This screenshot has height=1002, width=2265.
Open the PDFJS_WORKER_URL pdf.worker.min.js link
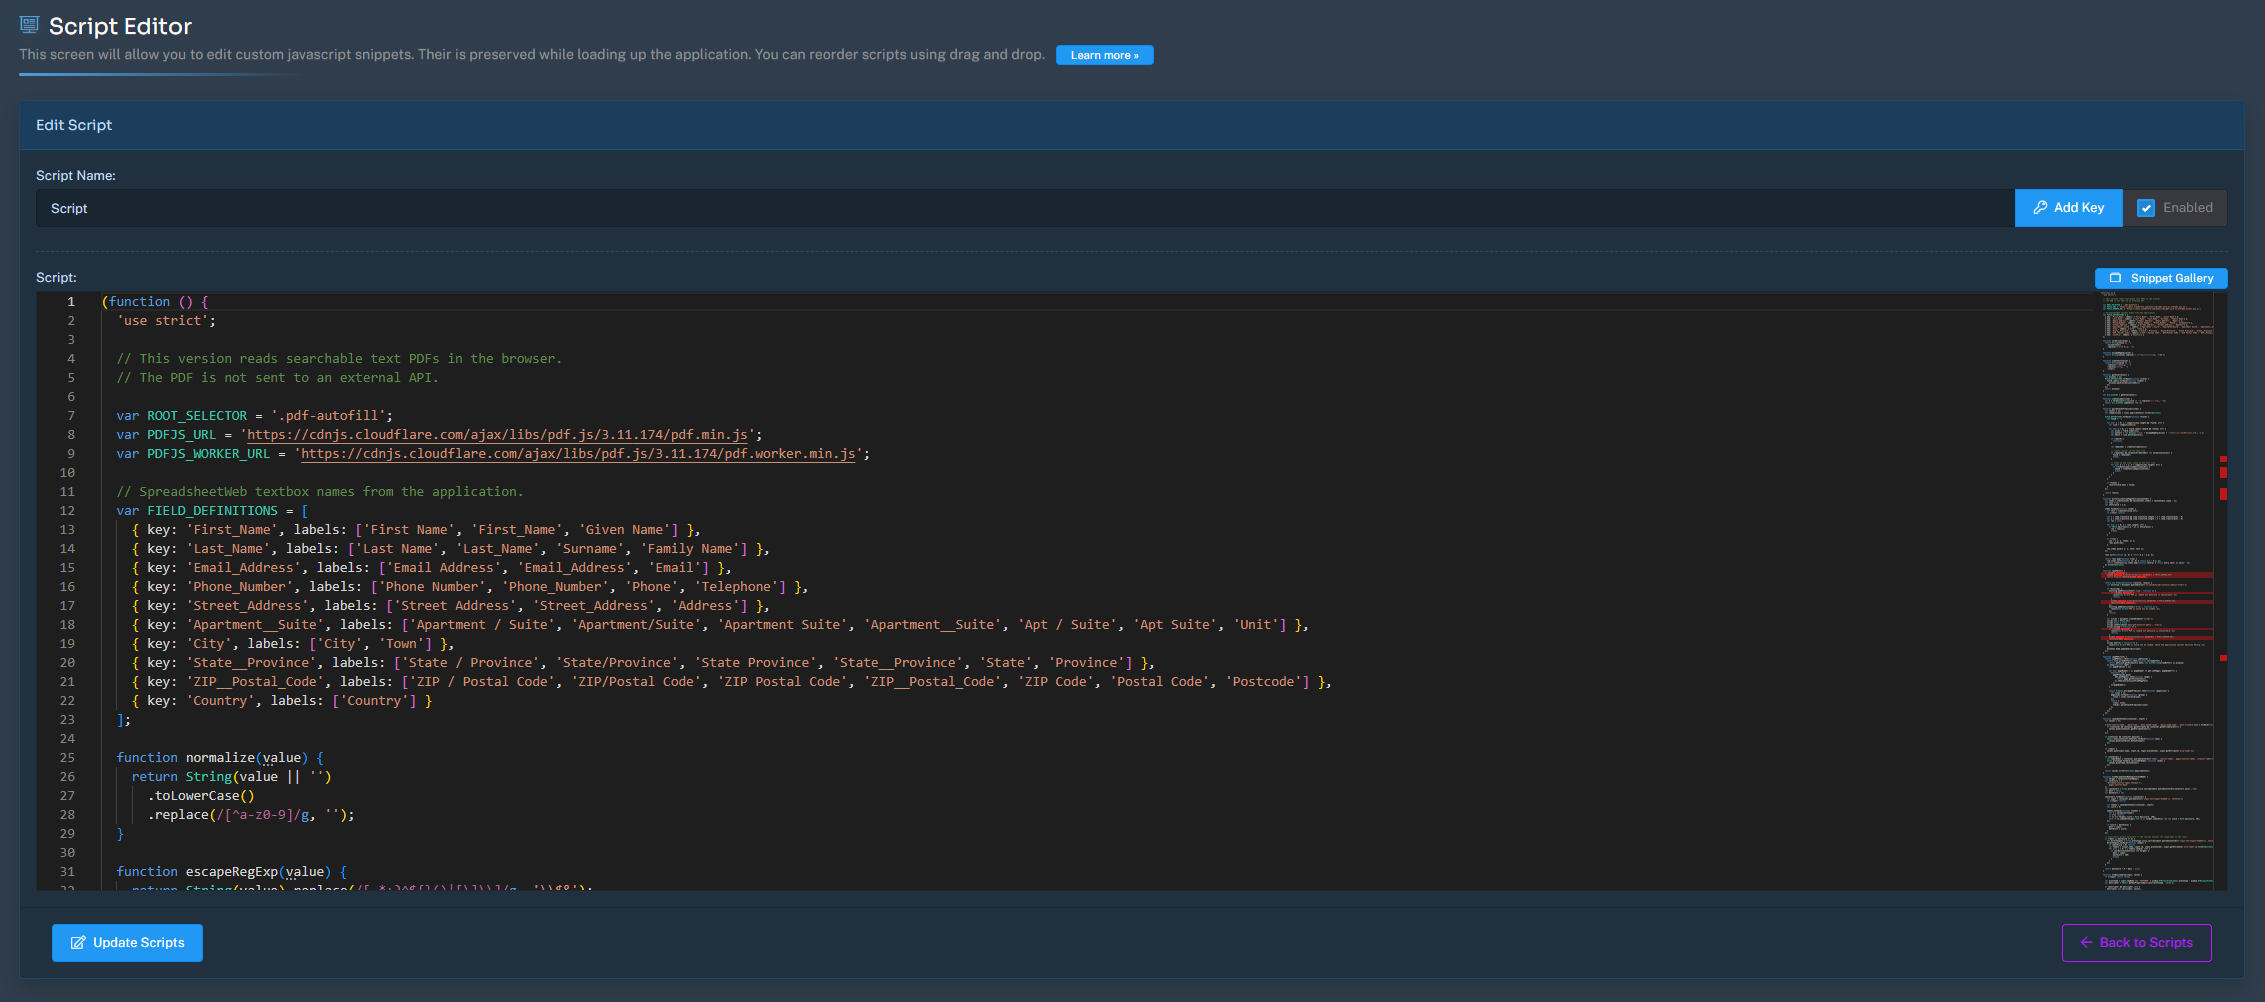point(578,454)
